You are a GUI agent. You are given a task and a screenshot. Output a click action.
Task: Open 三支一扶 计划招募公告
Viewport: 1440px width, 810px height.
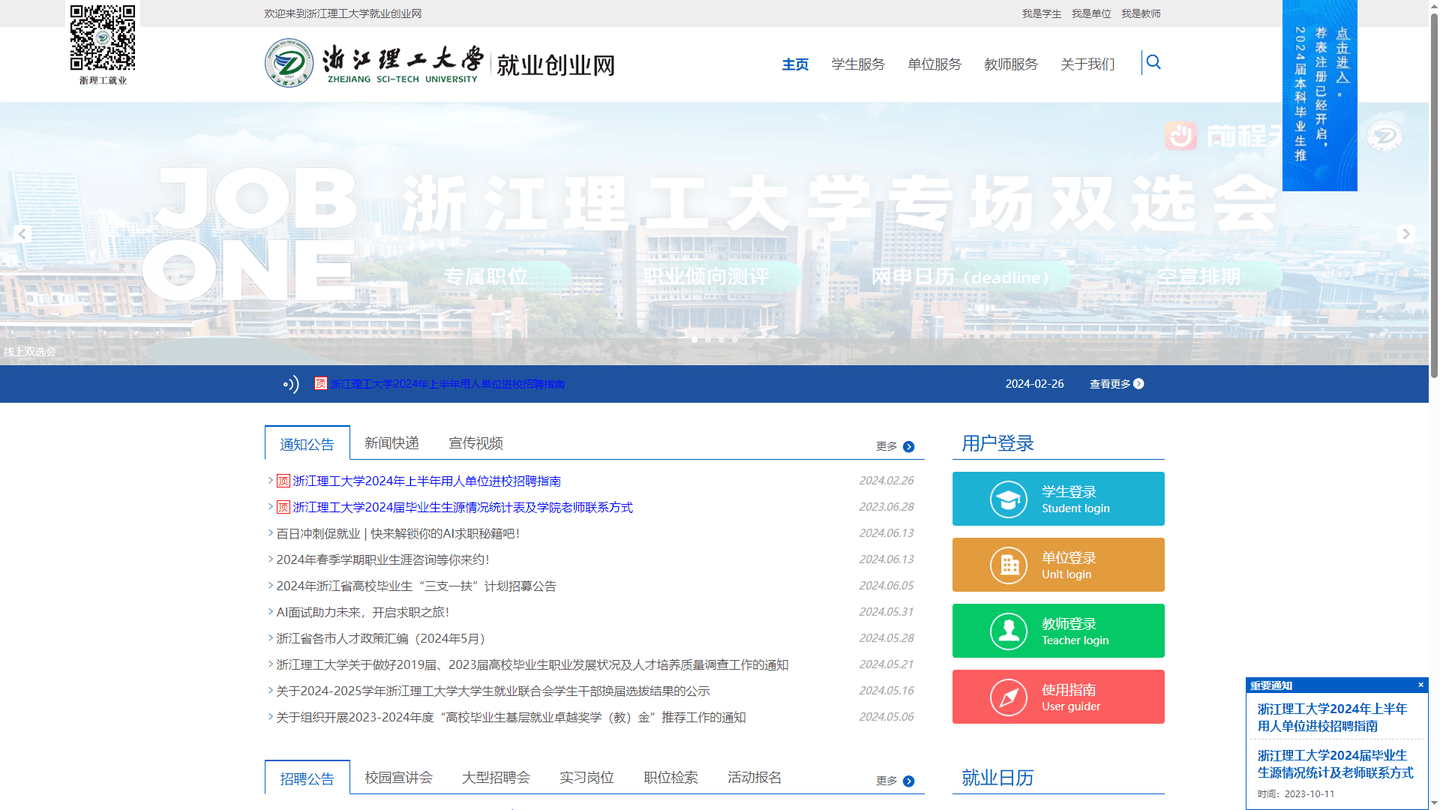[x=416, y=586]
